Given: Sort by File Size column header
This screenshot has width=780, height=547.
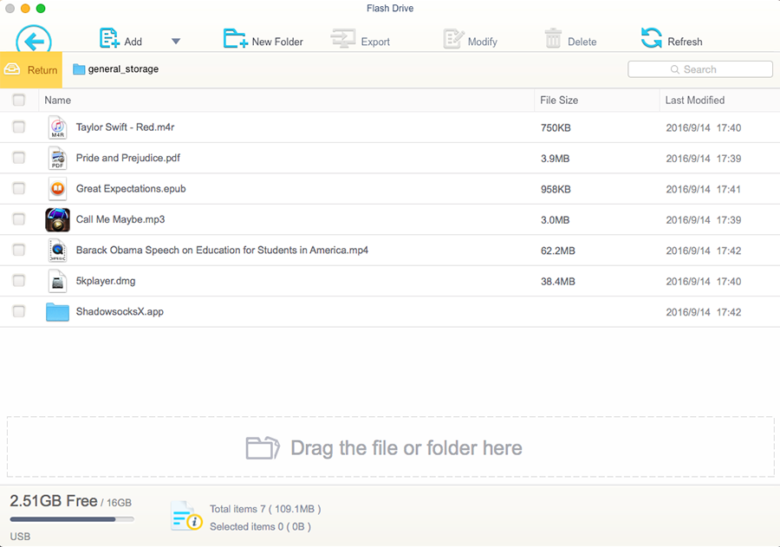Looking at the screenshot, I should [559, 100].
